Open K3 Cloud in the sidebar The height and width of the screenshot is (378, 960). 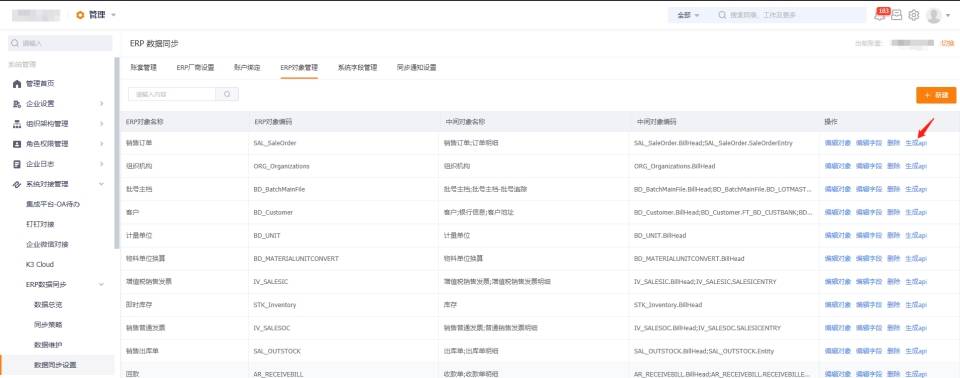40,265
